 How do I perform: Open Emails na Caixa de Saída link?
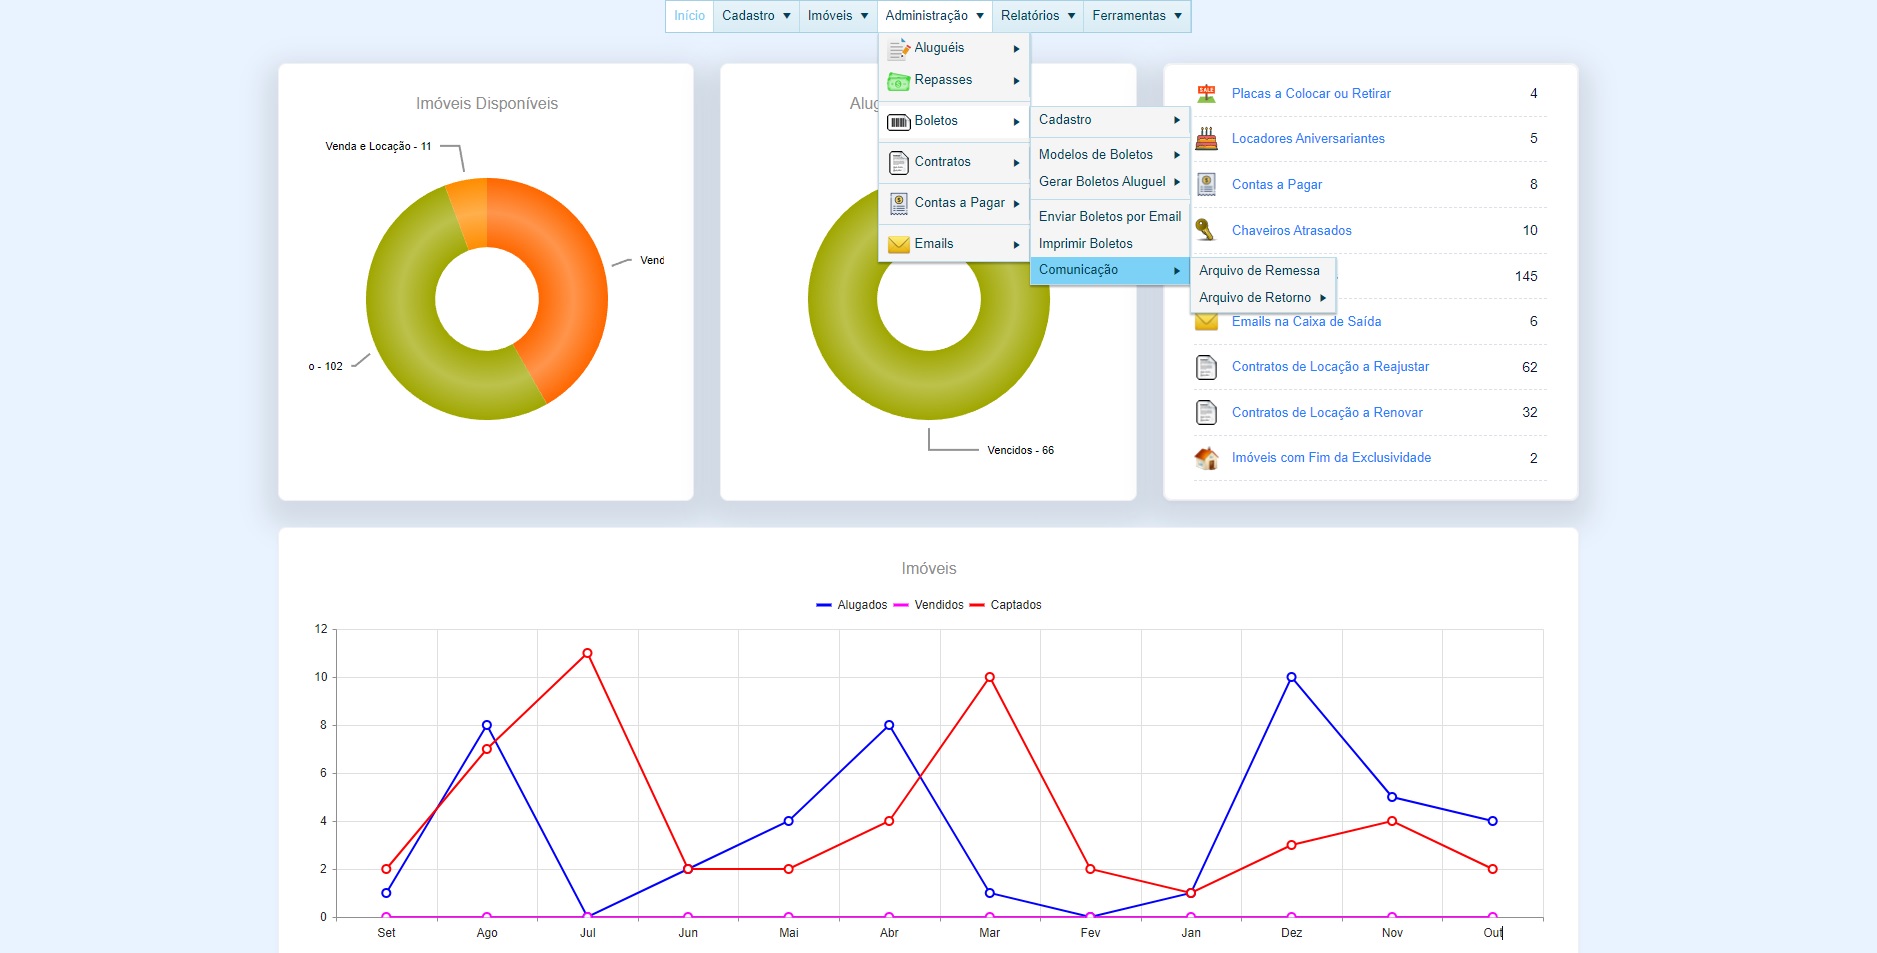pyautogui.click(x=1306, y=322)
